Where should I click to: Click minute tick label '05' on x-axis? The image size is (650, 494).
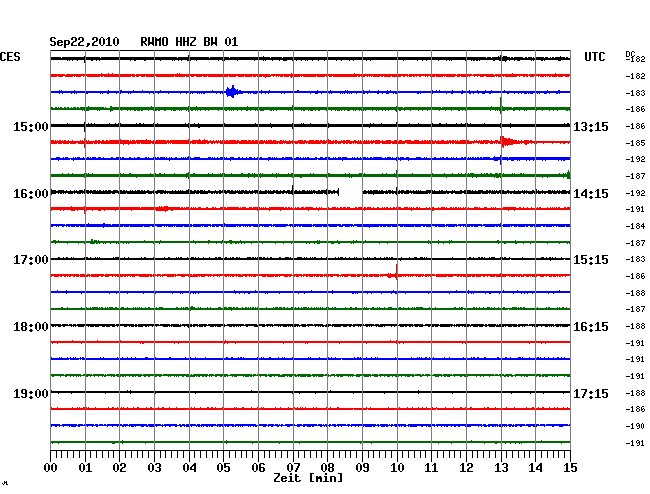(223, 467)
